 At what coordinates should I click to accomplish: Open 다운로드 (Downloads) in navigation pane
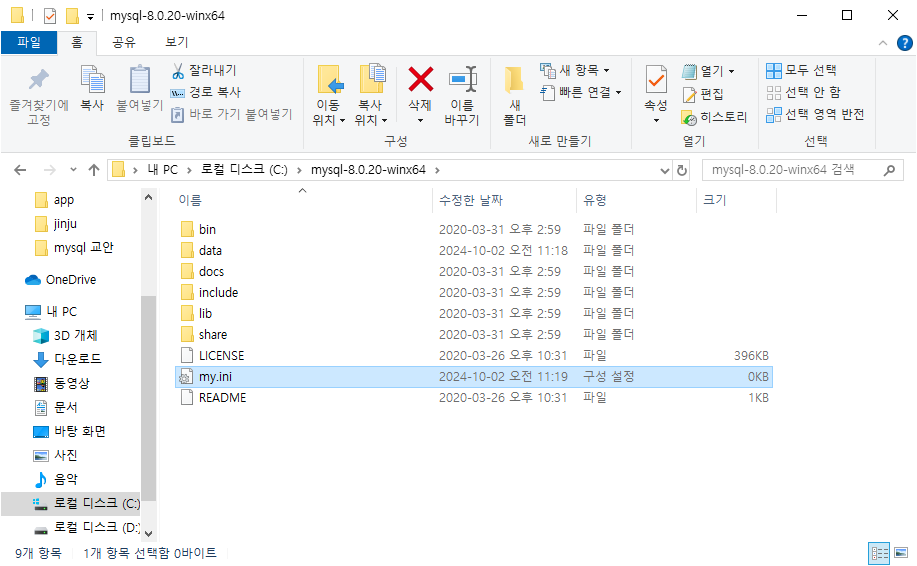point(77,359)
